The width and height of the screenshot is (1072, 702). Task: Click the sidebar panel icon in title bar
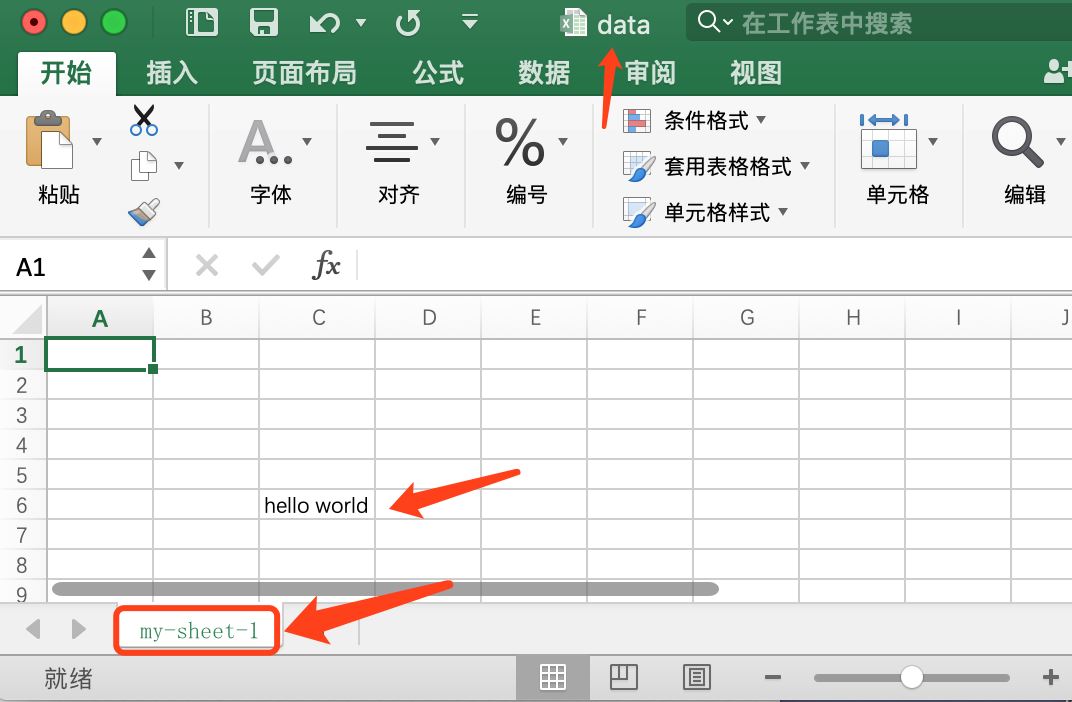point(202,22)
